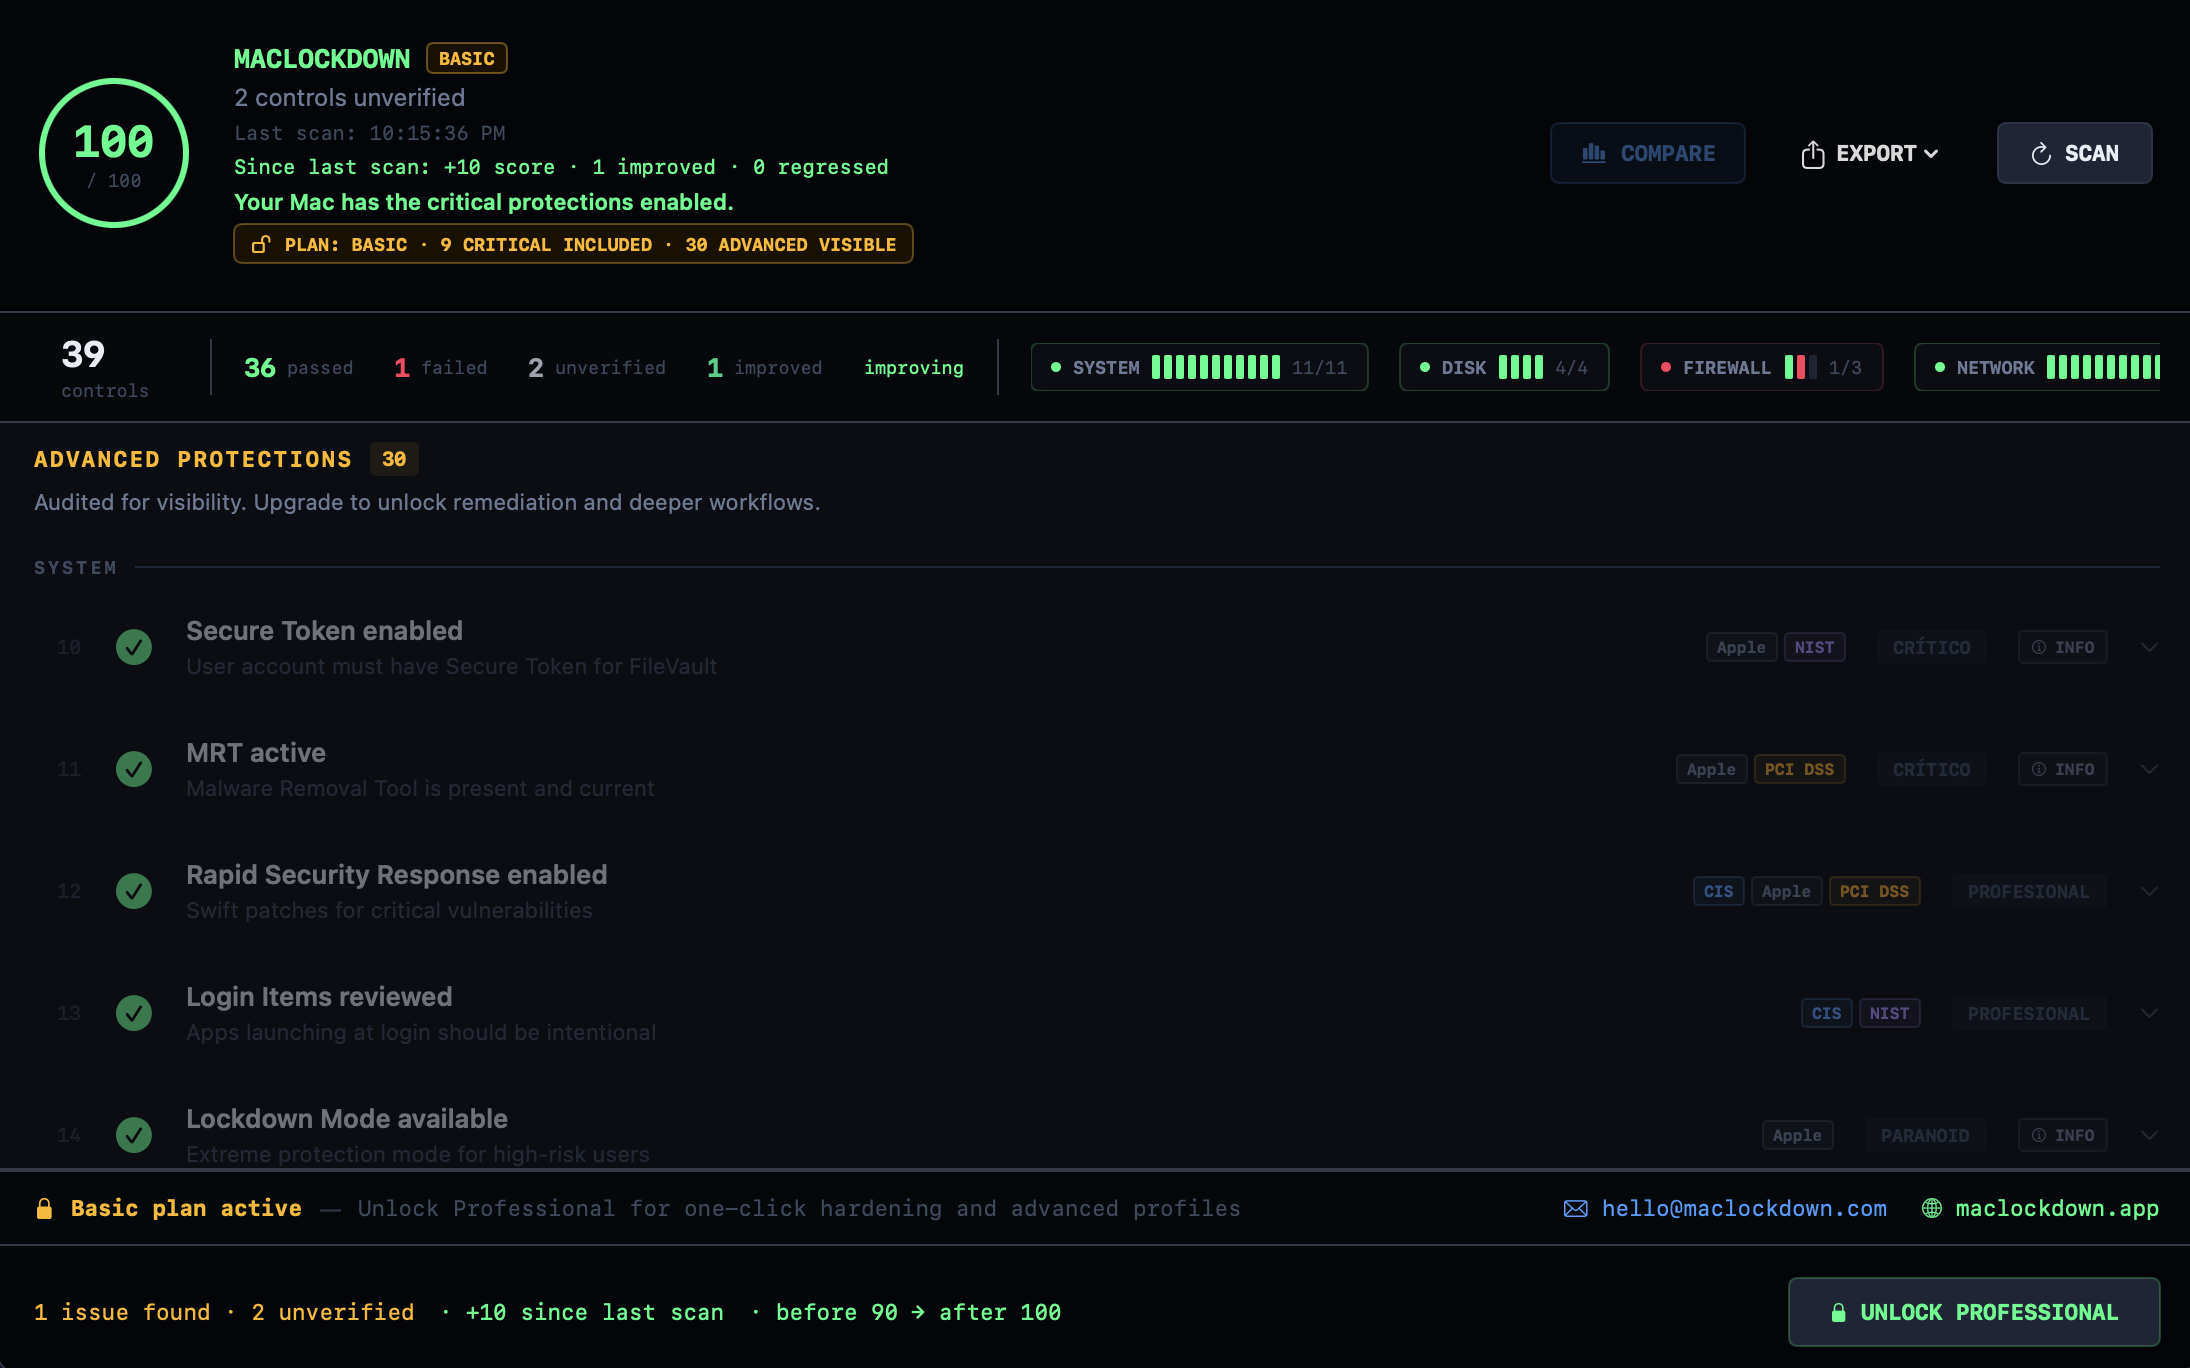Click the 'Basic plan active' label

(186, 1208)
